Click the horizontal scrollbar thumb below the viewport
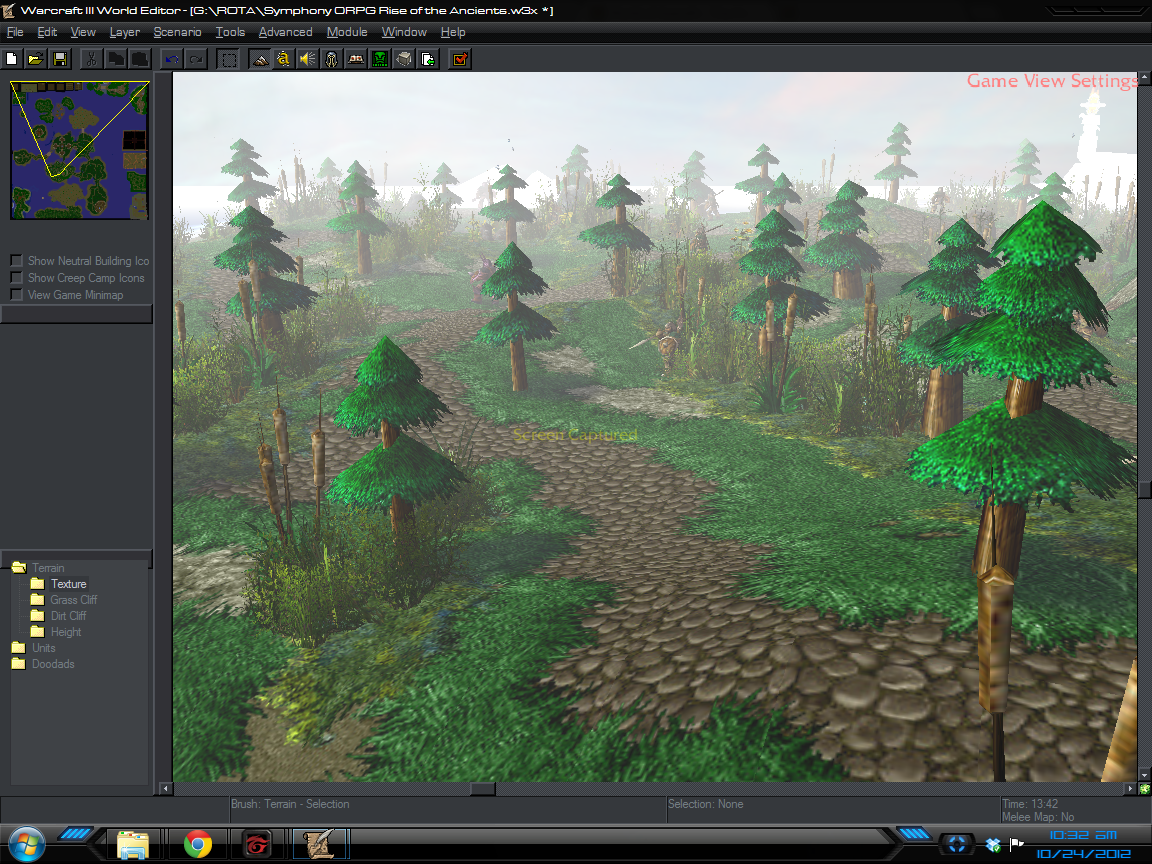1152x864 pixels. (x=482, y=788)
